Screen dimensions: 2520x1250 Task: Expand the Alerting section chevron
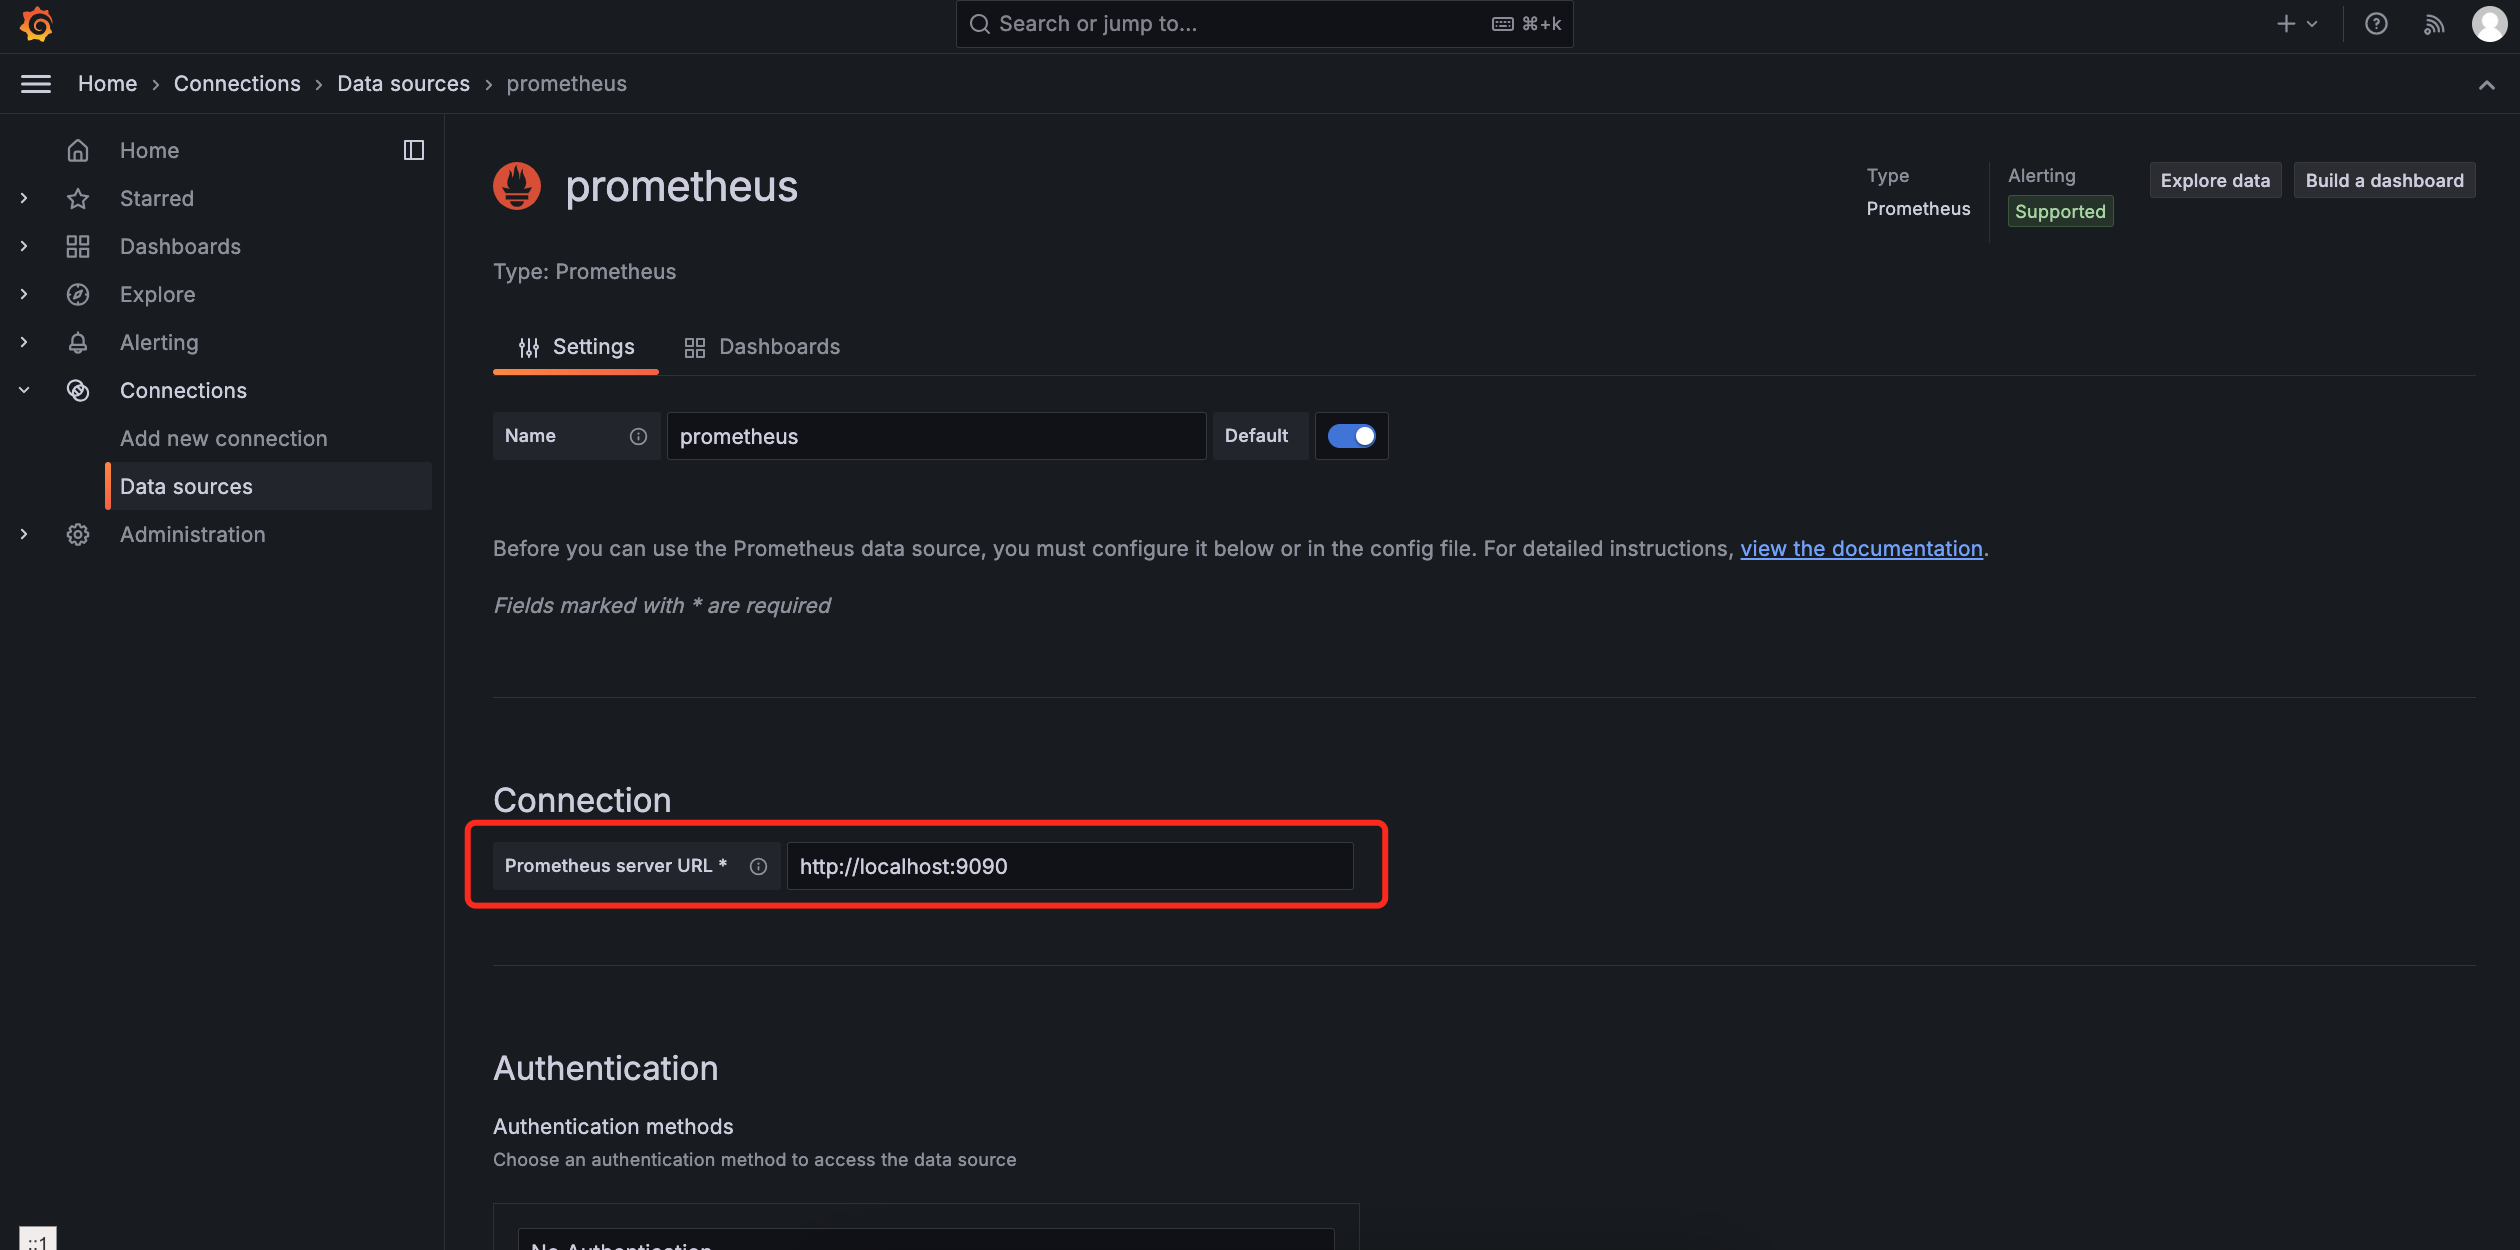[24, 343]
